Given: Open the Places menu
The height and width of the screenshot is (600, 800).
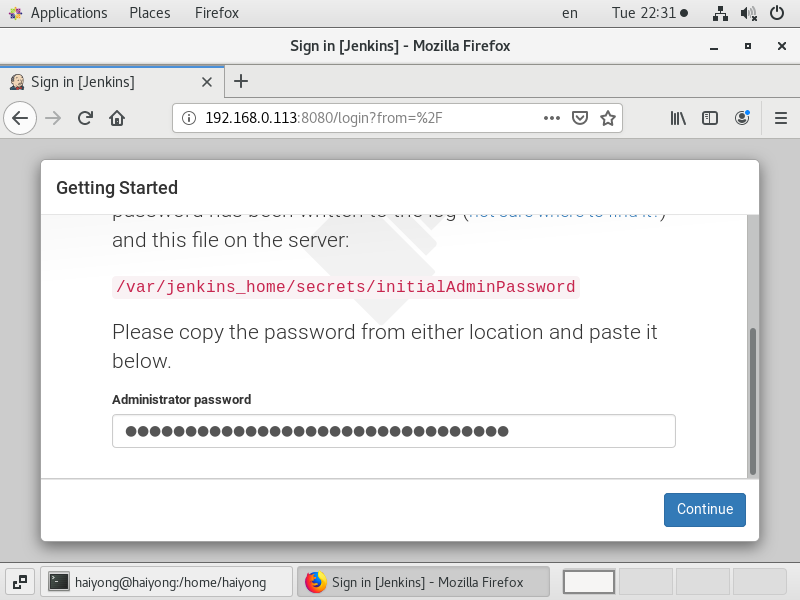Looking at the screenshot, I should 149,13.
